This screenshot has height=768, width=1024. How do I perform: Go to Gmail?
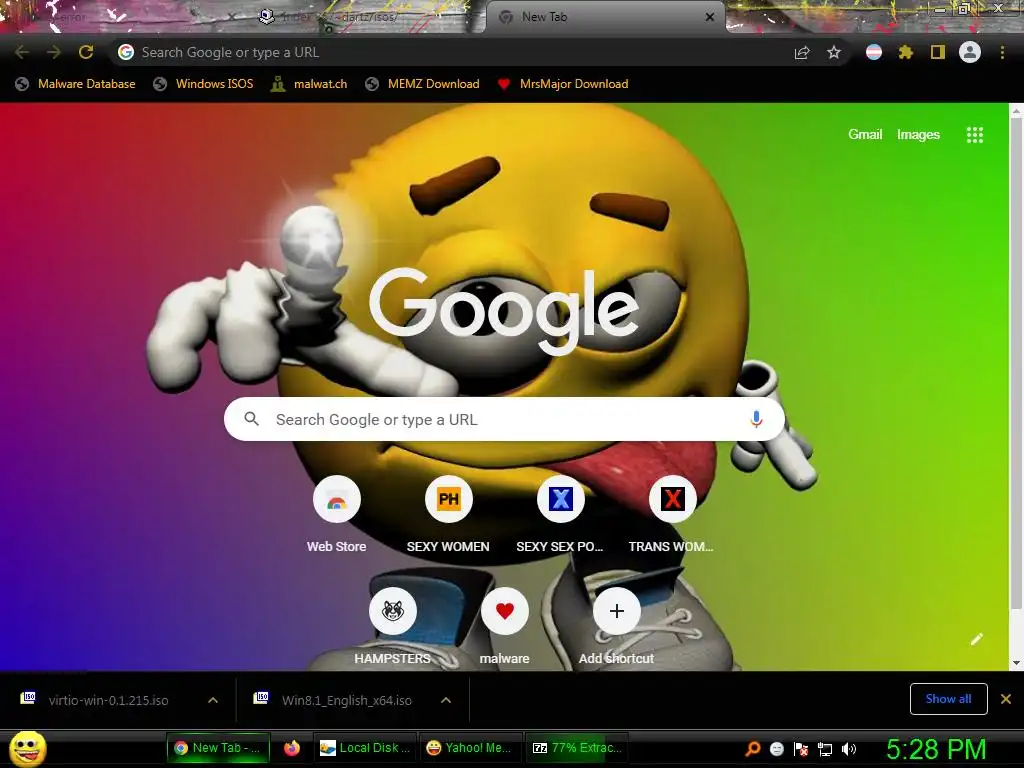tap(865, 135)
